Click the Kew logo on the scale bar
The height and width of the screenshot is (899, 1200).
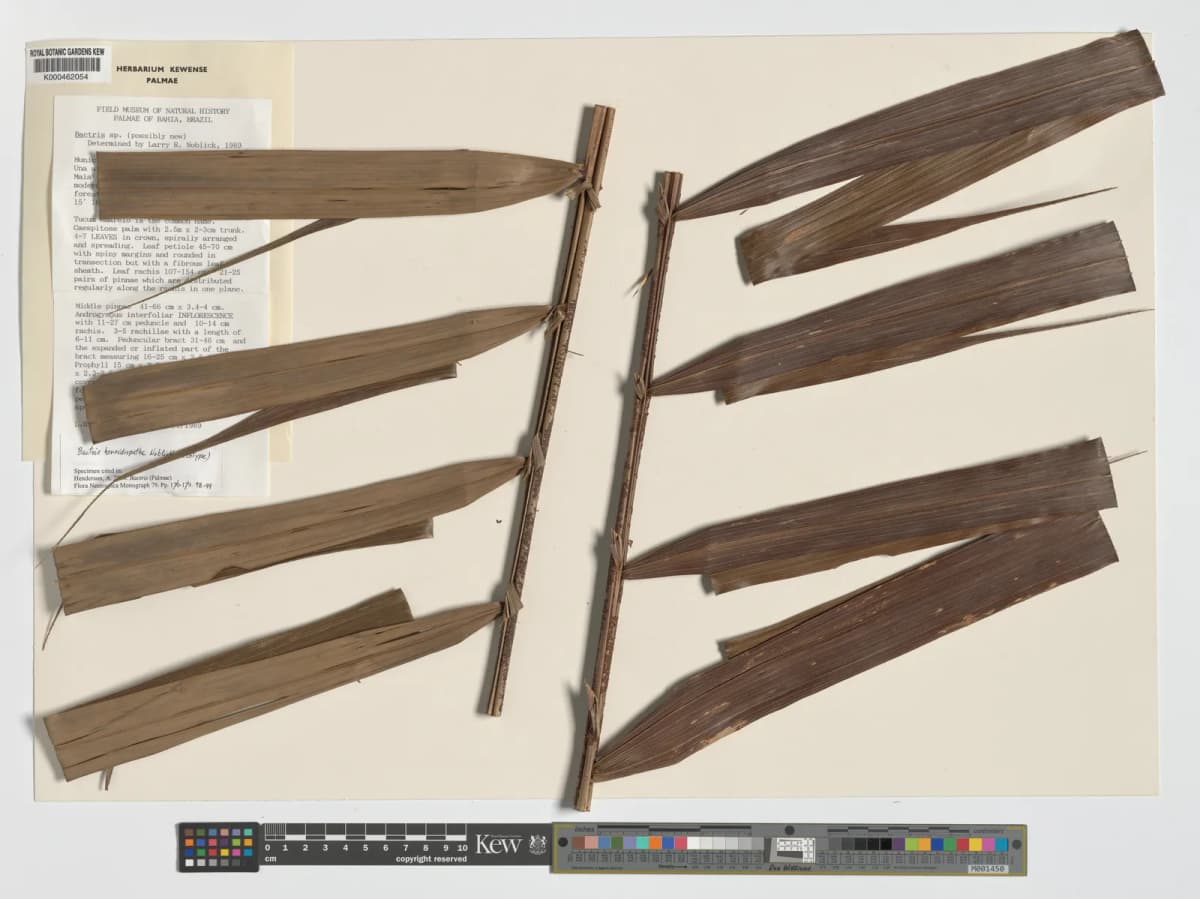coord(499,845)
